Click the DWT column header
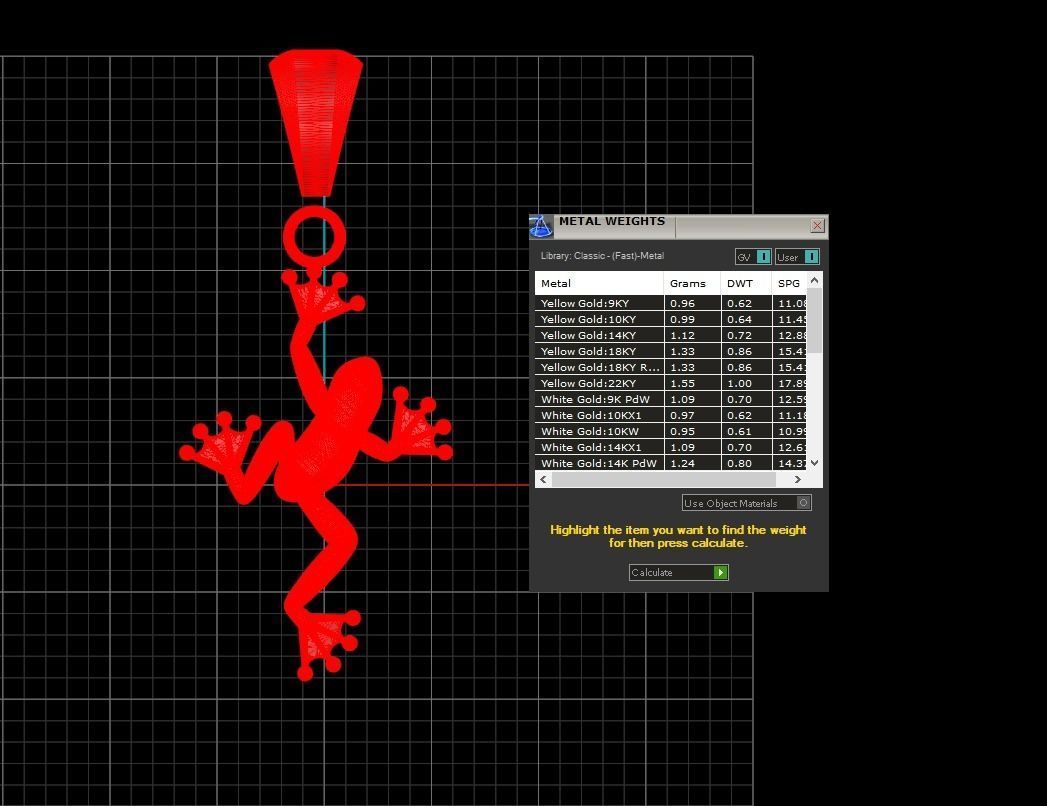Screen dimensions: 1047x806 746,283
